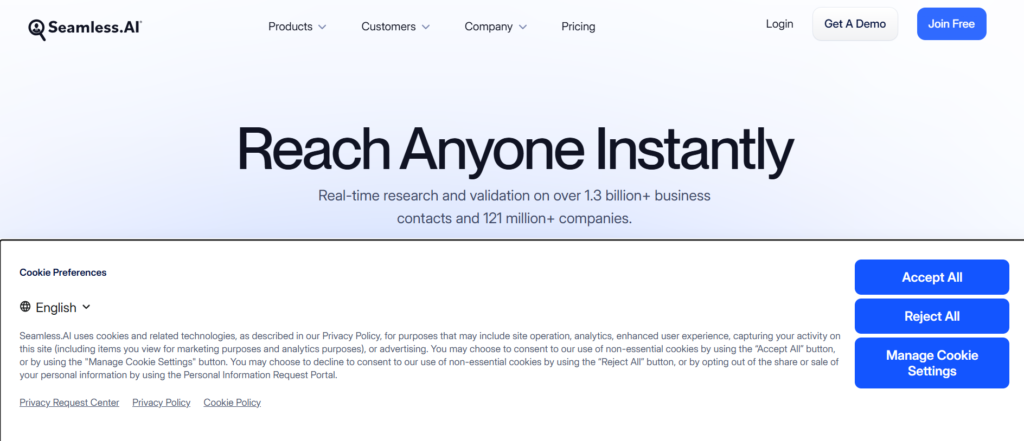The image size is (1024, 441).
Task: Expand the chevron beside Company
Action: (523, 27)
